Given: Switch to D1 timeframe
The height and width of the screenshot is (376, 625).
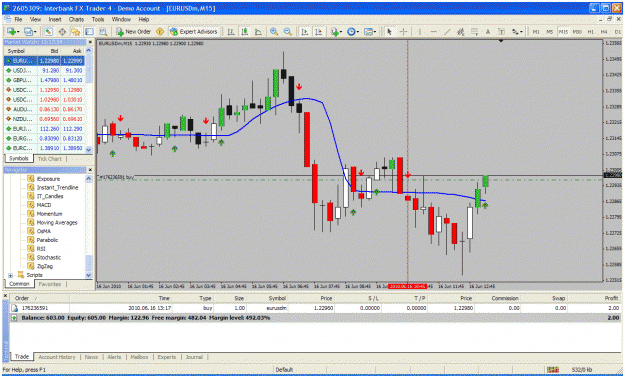Looking at the screenshot, I should tap(618, 31).
